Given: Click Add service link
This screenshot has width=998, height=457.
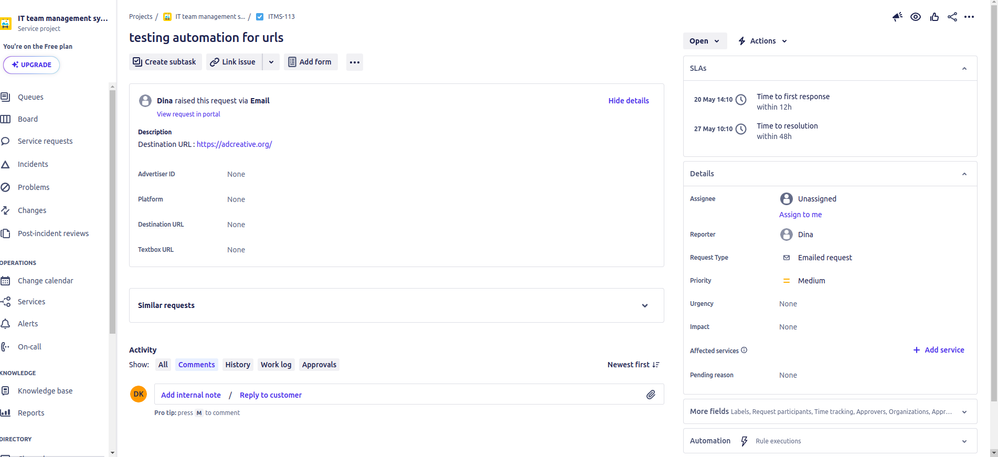Looking at the screenshot, I should click(938, 350).
